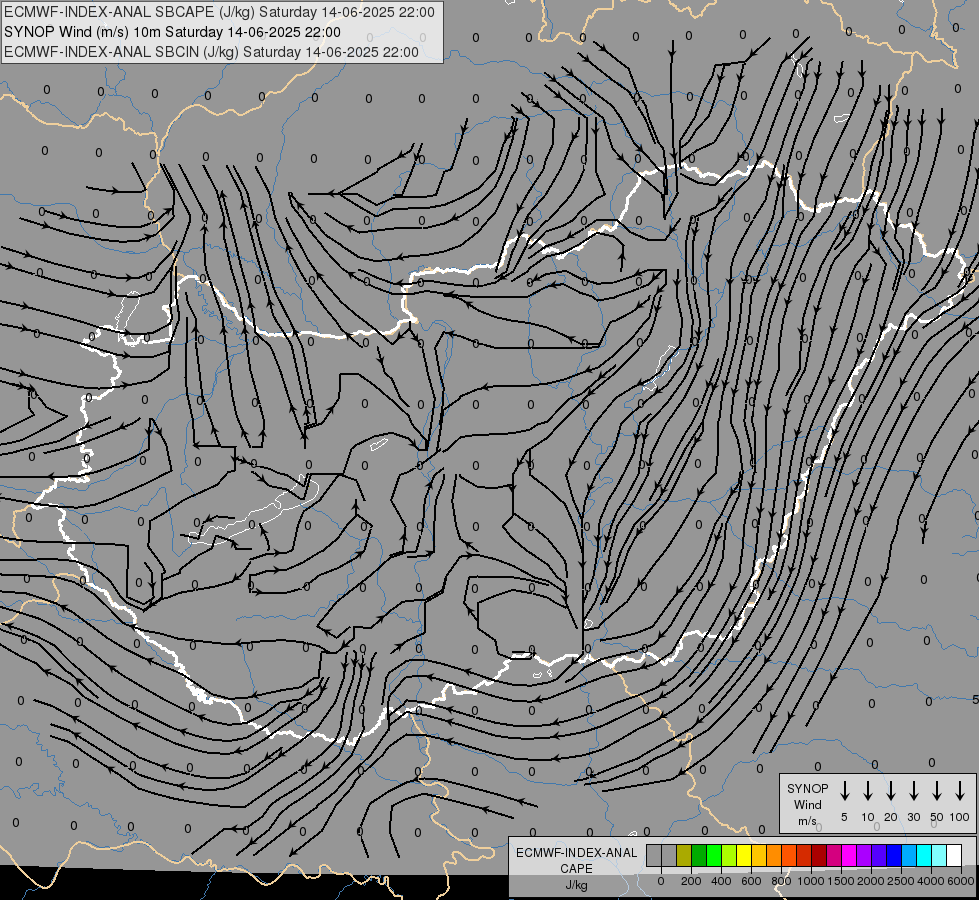The image size is (979, 900).
Task: Click the wind arrow above the 20 label
Action: coord(891,790)
